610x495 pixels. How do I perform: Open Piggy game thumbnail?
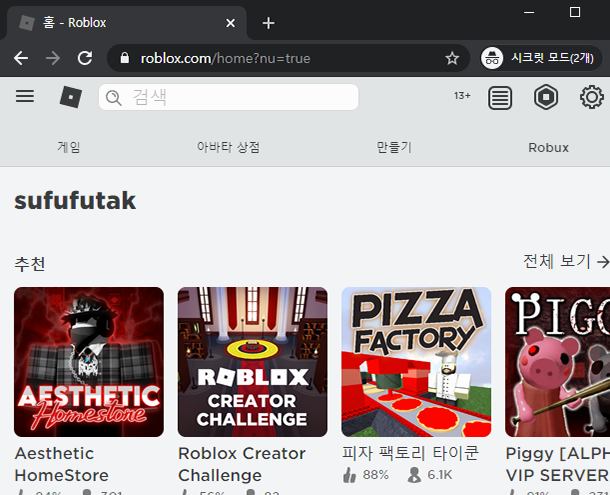(557, 362)
